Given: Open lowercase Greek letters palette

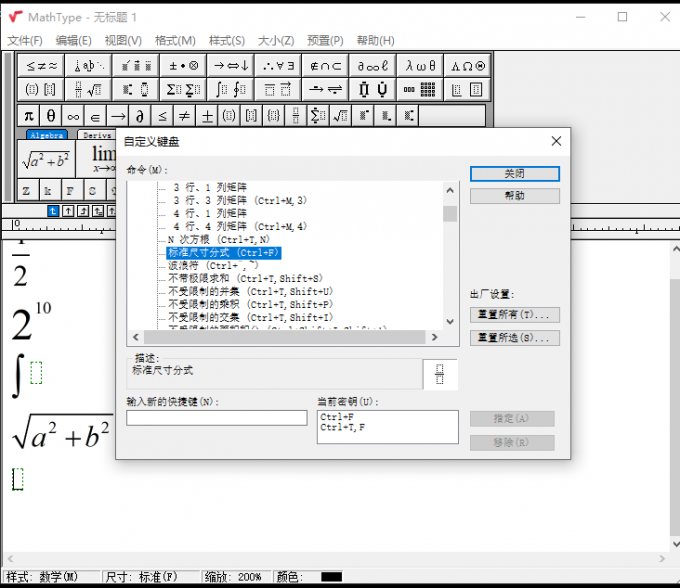Looking at the screenshot, I should (x=420, y=66).
